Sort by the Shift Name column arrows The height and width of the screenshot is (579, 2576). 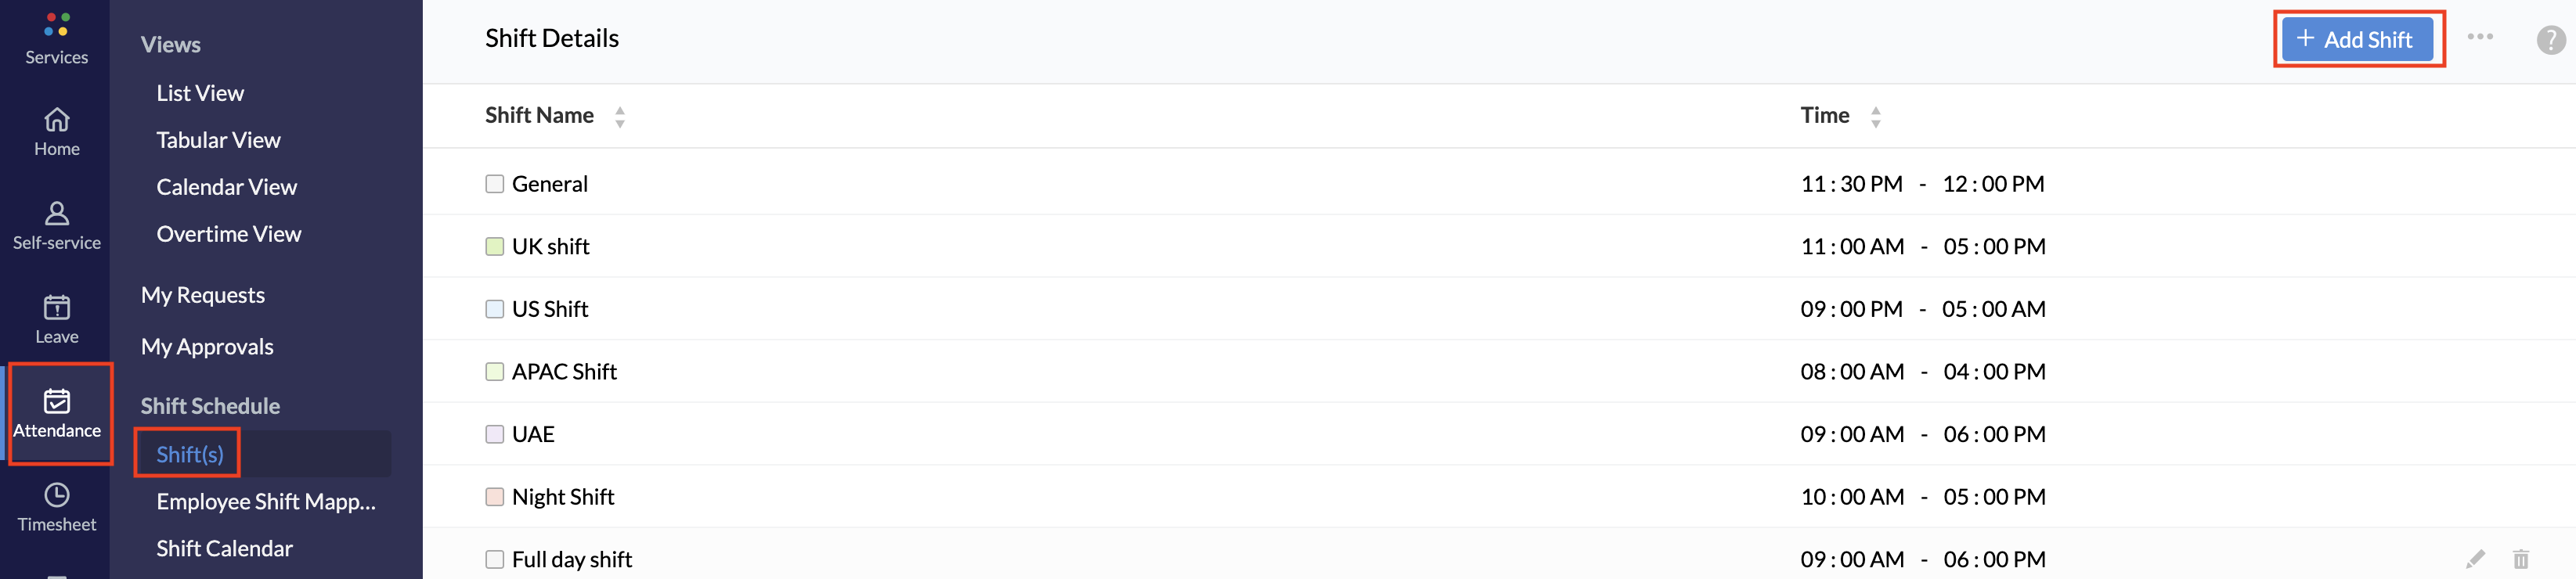click(620, 117)
